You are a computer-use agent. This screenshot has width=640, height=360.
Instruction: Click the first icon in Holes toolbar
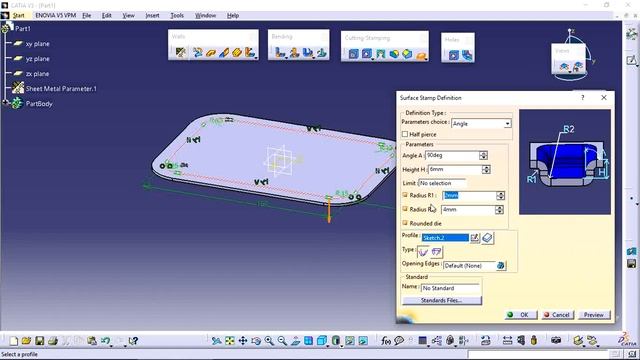coord(453,55)
